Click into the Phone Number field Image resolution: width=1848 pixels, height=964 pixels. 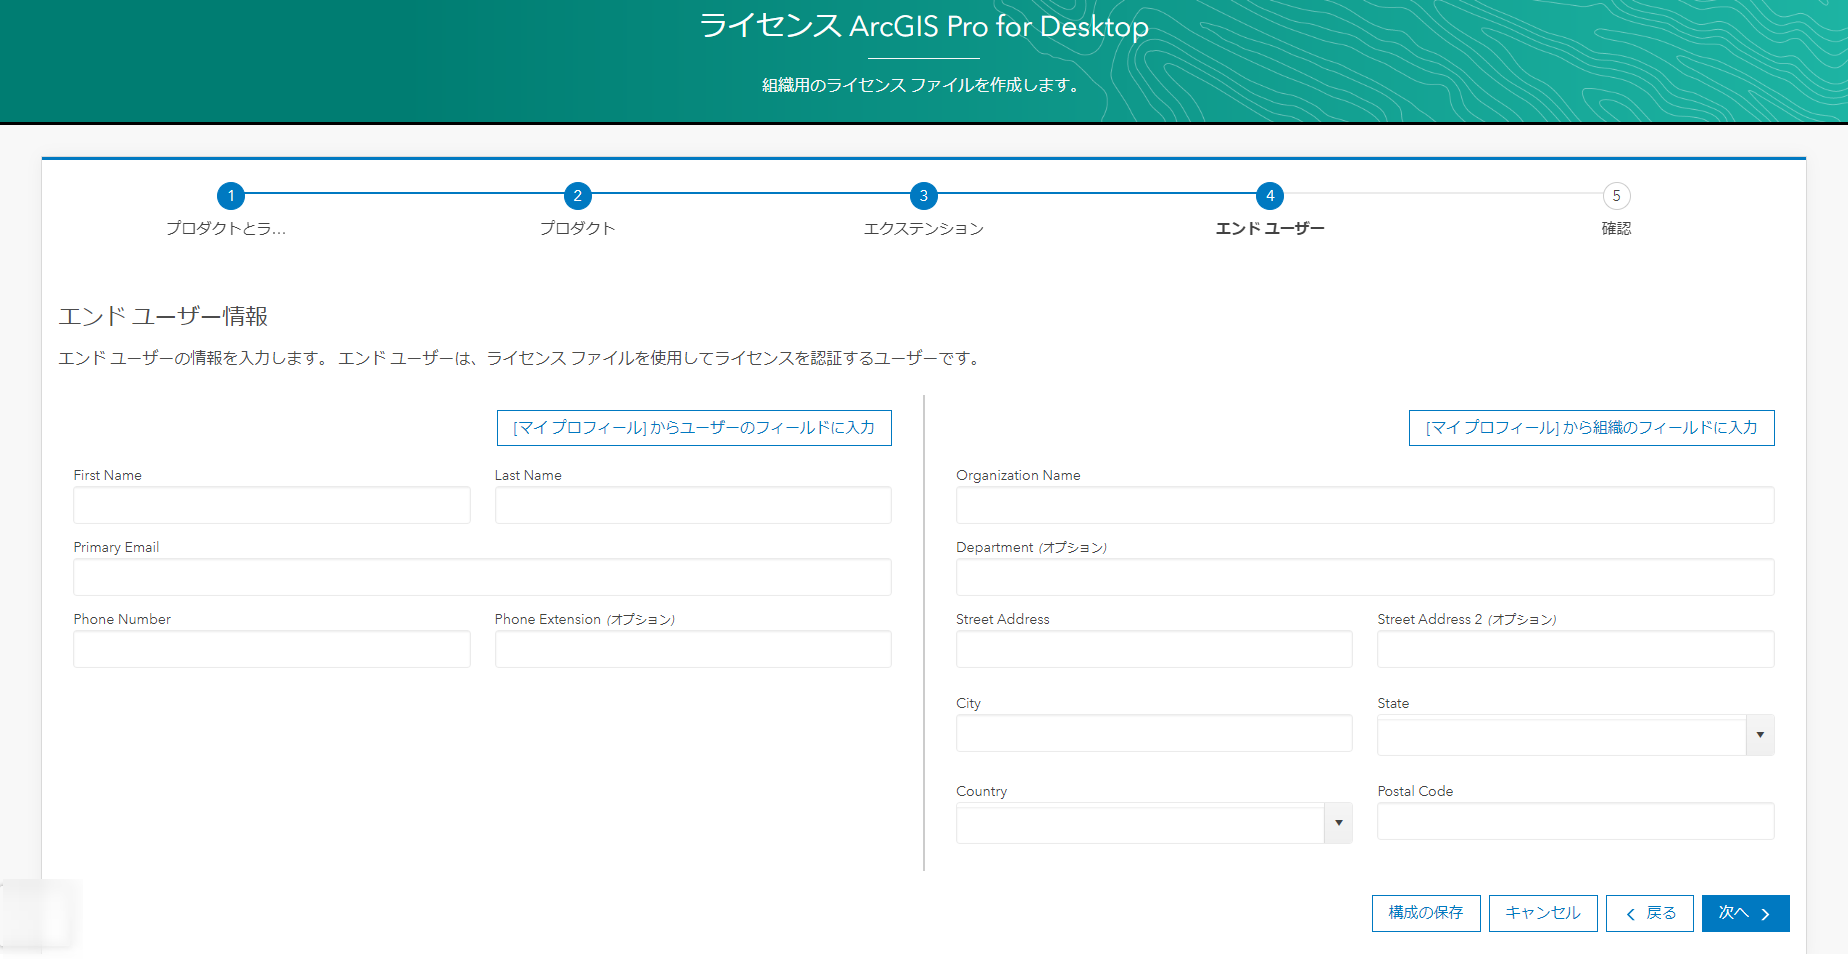[272, 649]
